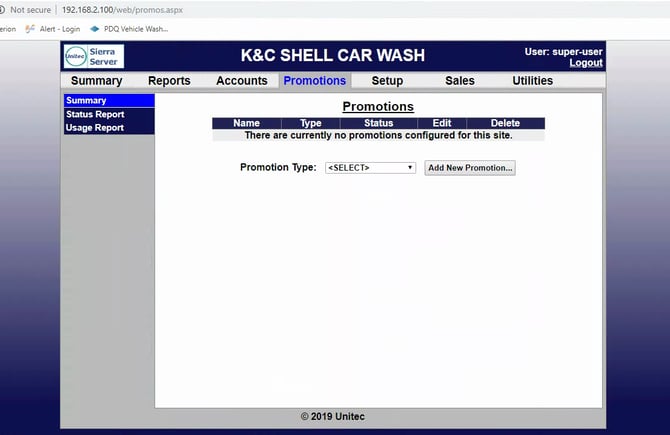The image size is (670, 435).
Task: Open the Reports tab
Action: [x=169, y=81]
